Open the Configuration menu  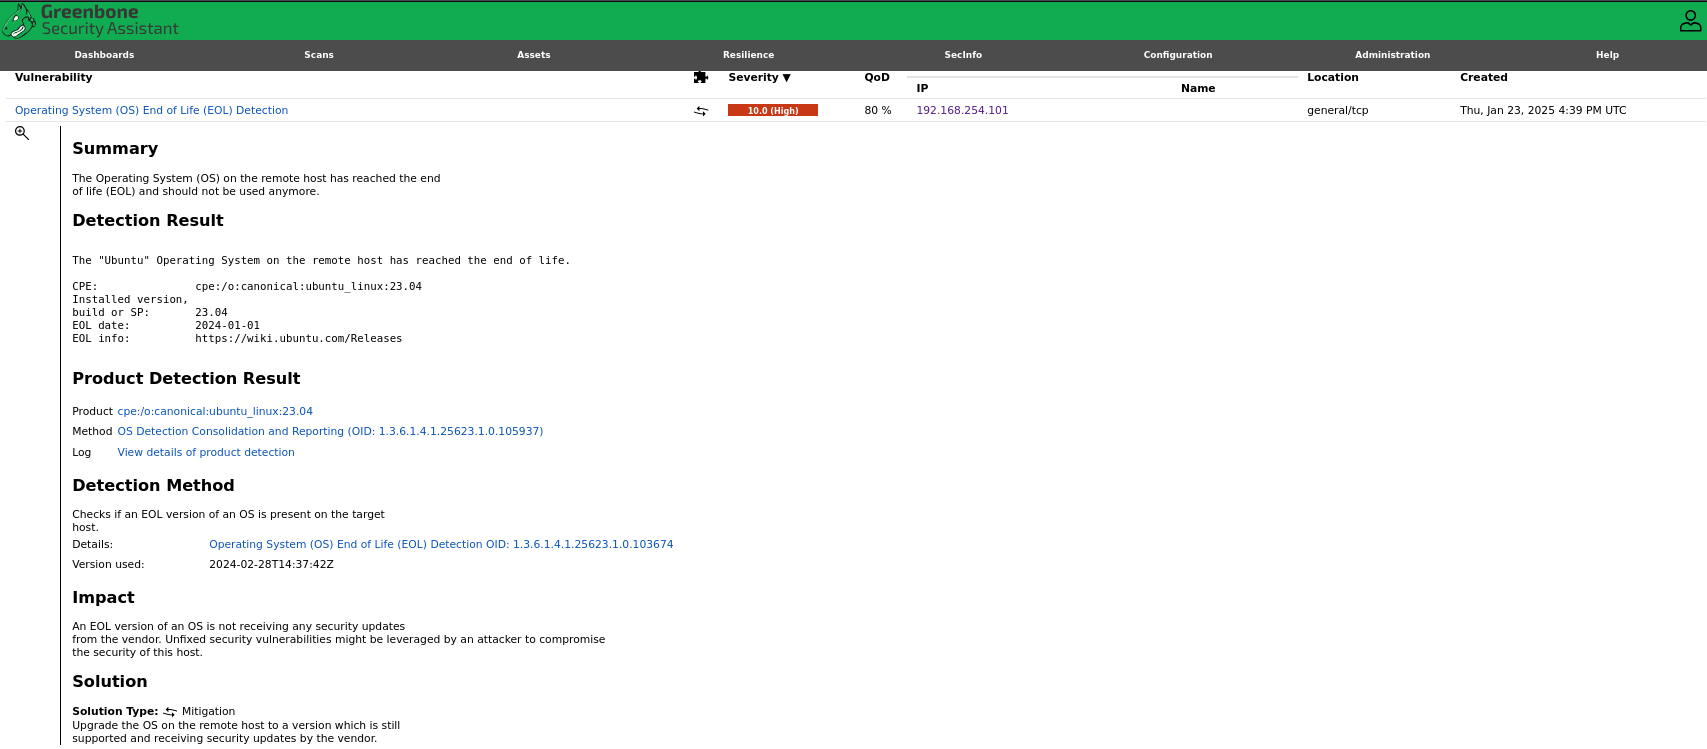pyautogui.click(x=1178, y=55)
